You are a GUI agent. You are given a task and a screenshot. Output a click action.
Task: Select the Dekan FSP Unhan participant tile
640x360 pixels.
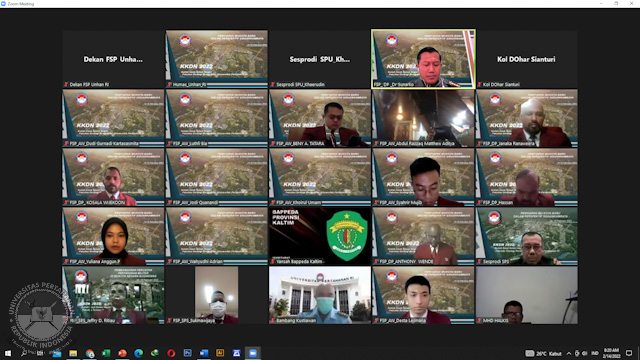click(x=113, y=59)
